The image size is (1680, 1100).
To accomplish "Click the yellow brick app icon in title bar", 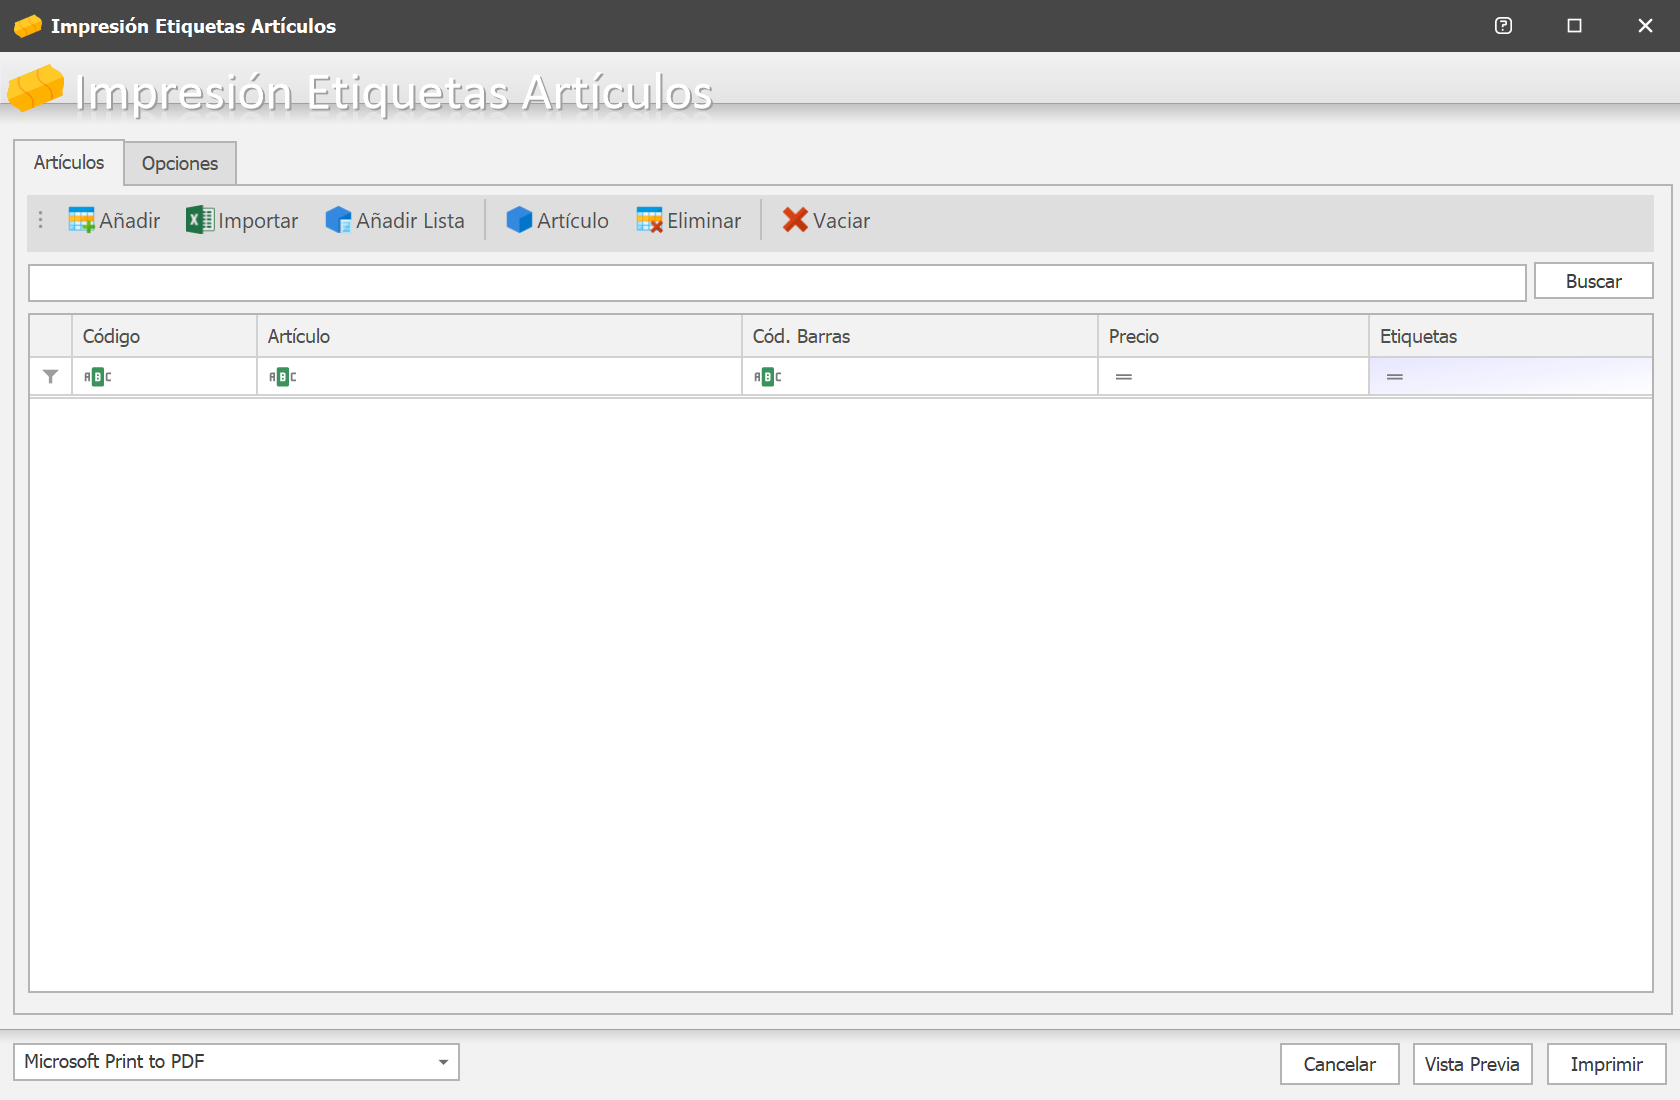I will (28, 26).
